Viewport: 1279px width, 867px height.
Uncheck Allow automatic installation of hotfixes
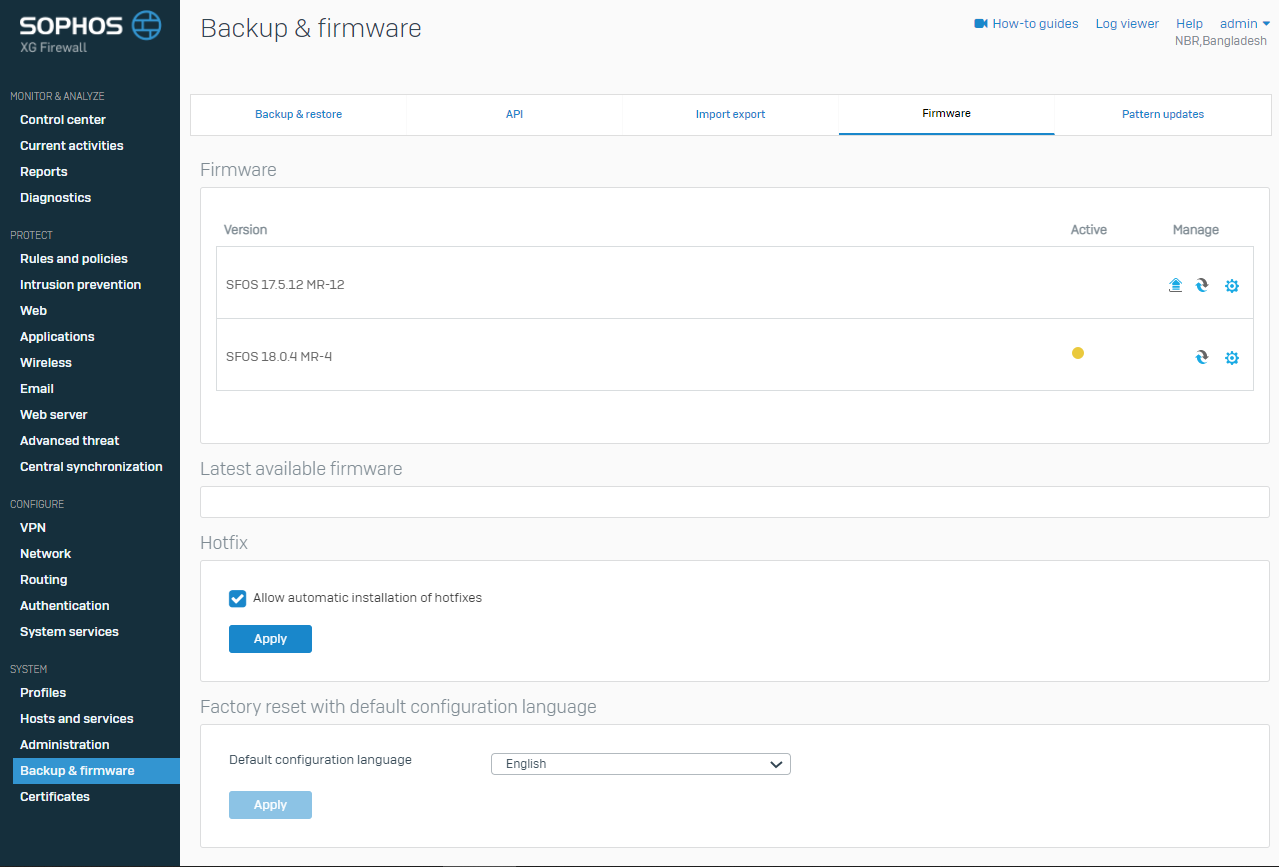pos(238,598)
